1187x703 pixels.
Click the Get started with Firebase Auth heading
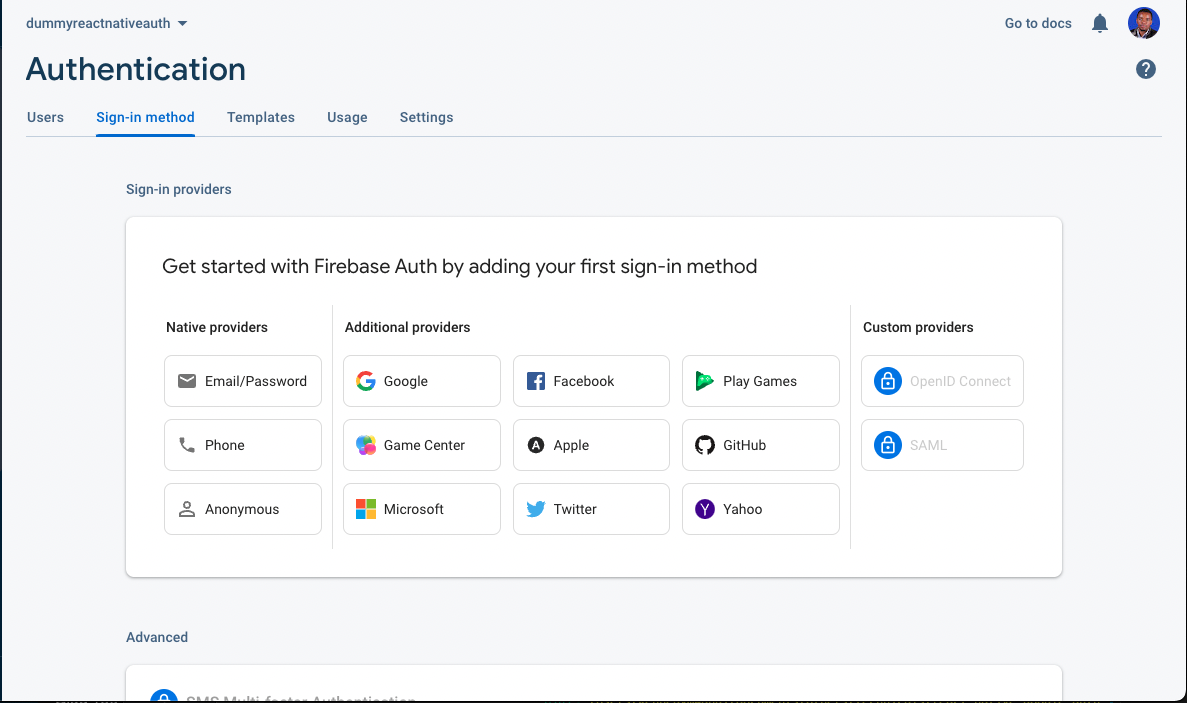460,266
